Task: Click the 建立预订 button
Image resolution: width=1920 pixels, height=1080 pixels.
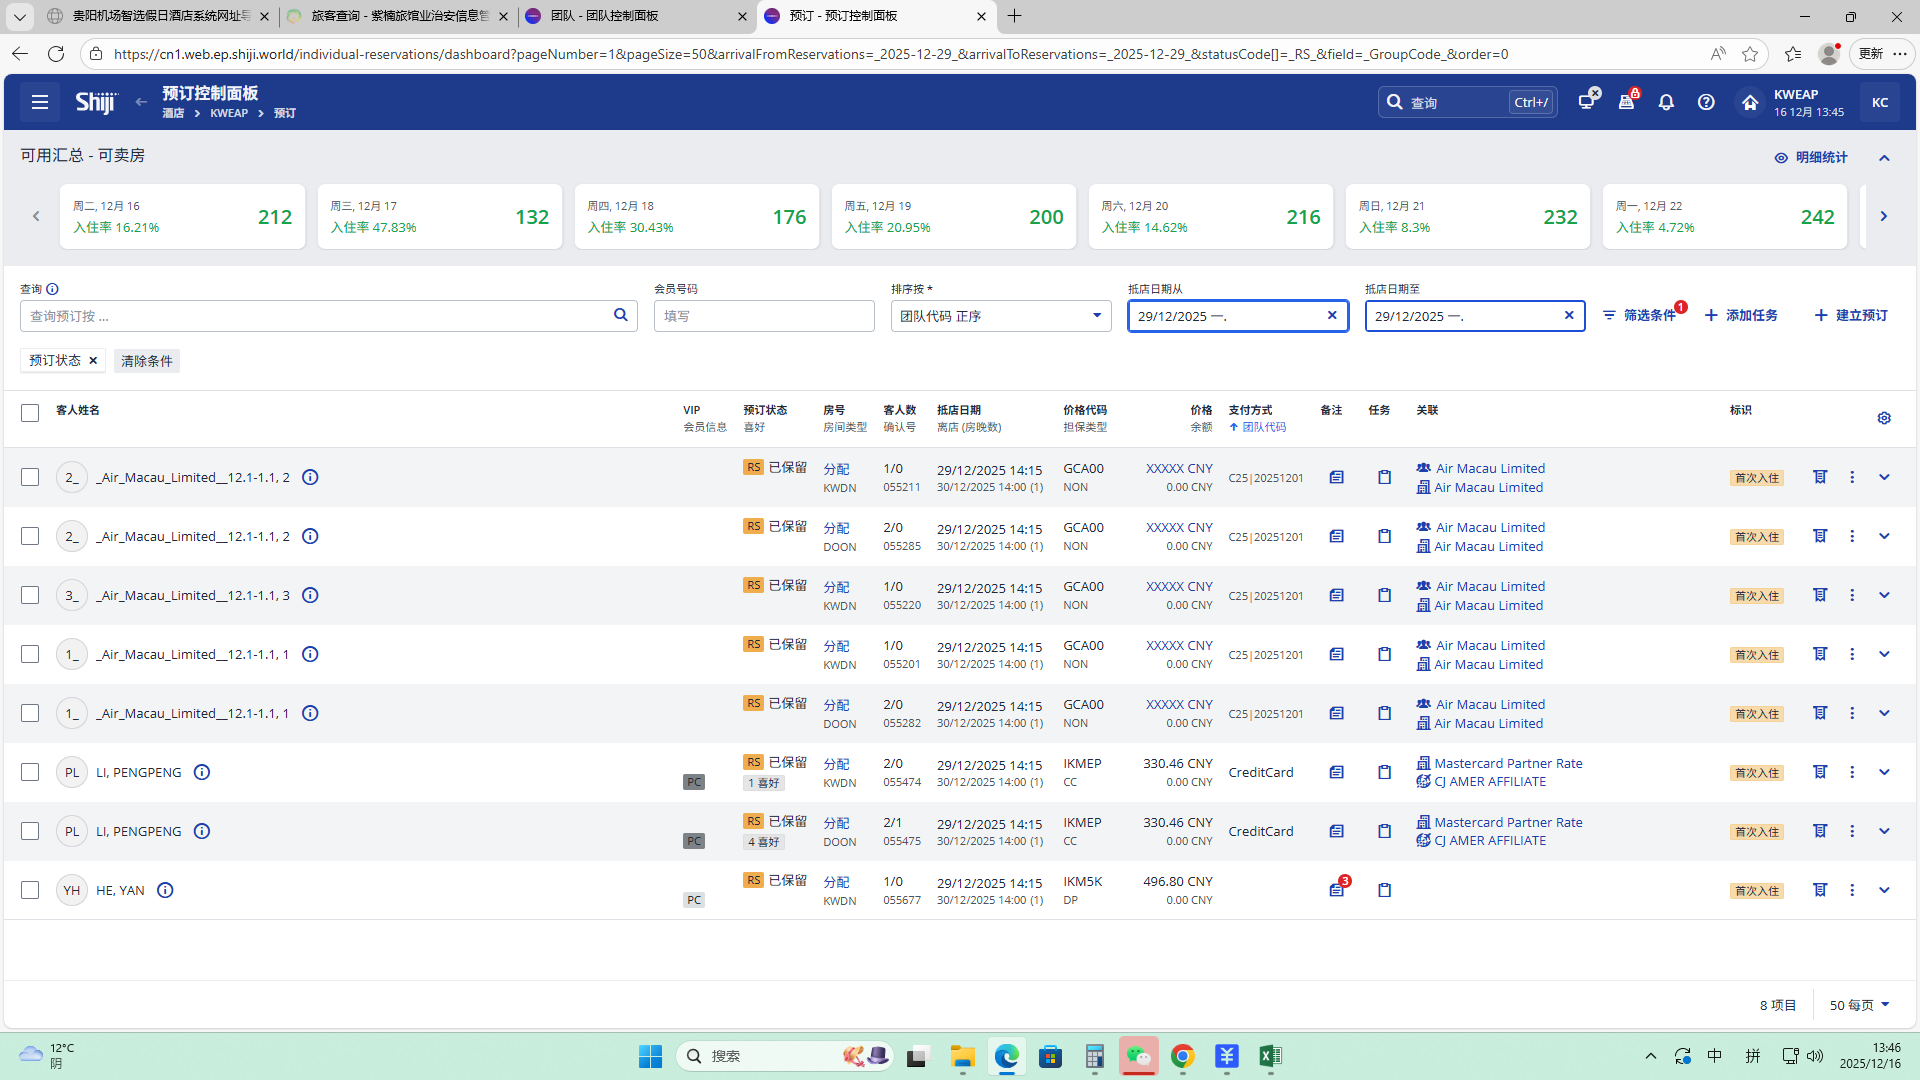Action: point(1851,315)
